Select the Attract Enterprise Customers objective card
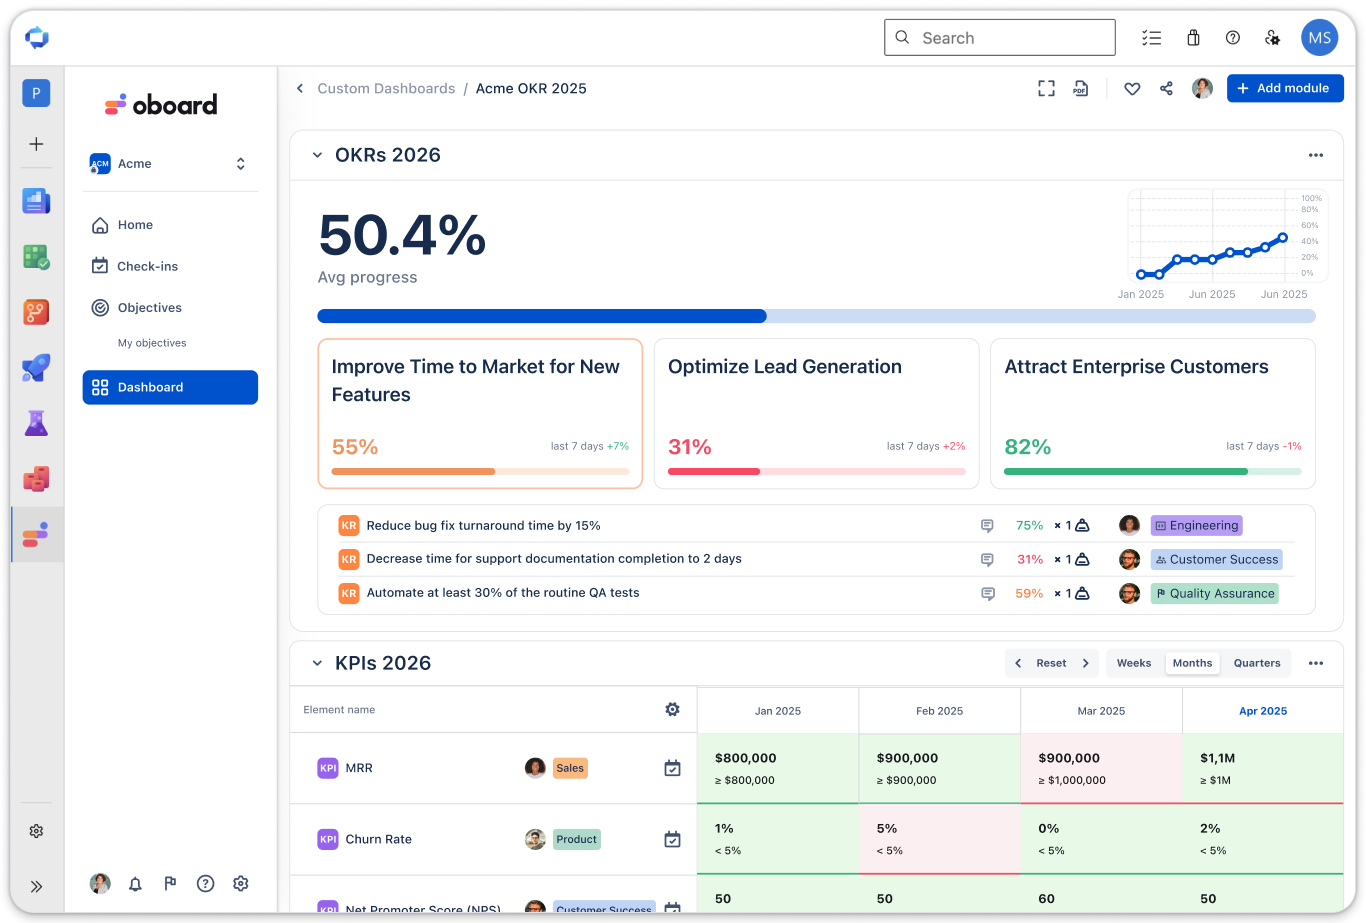This screenshot has width=1366, height=923. point(1153,414)
